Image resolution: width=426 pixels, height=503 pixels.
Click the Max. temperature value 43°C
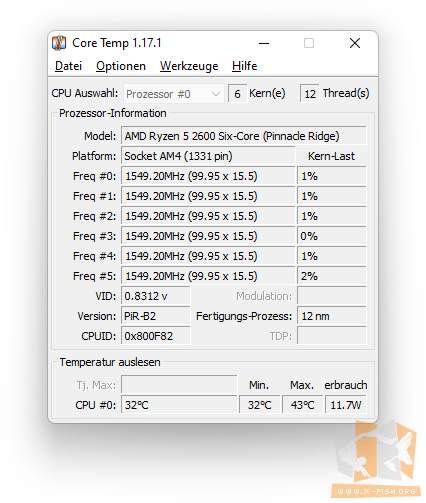303,405
